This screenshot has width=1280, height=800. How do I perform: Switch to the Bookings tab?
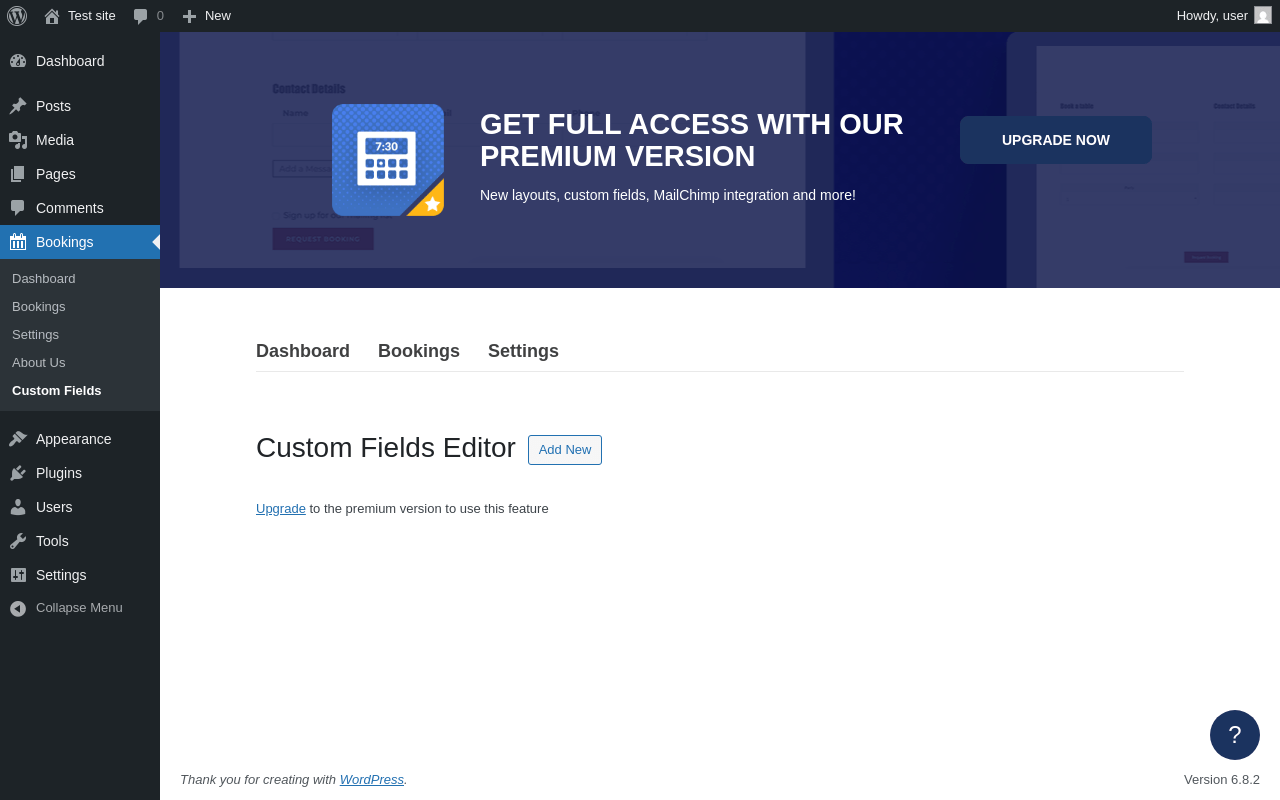[x=419, y=351]
